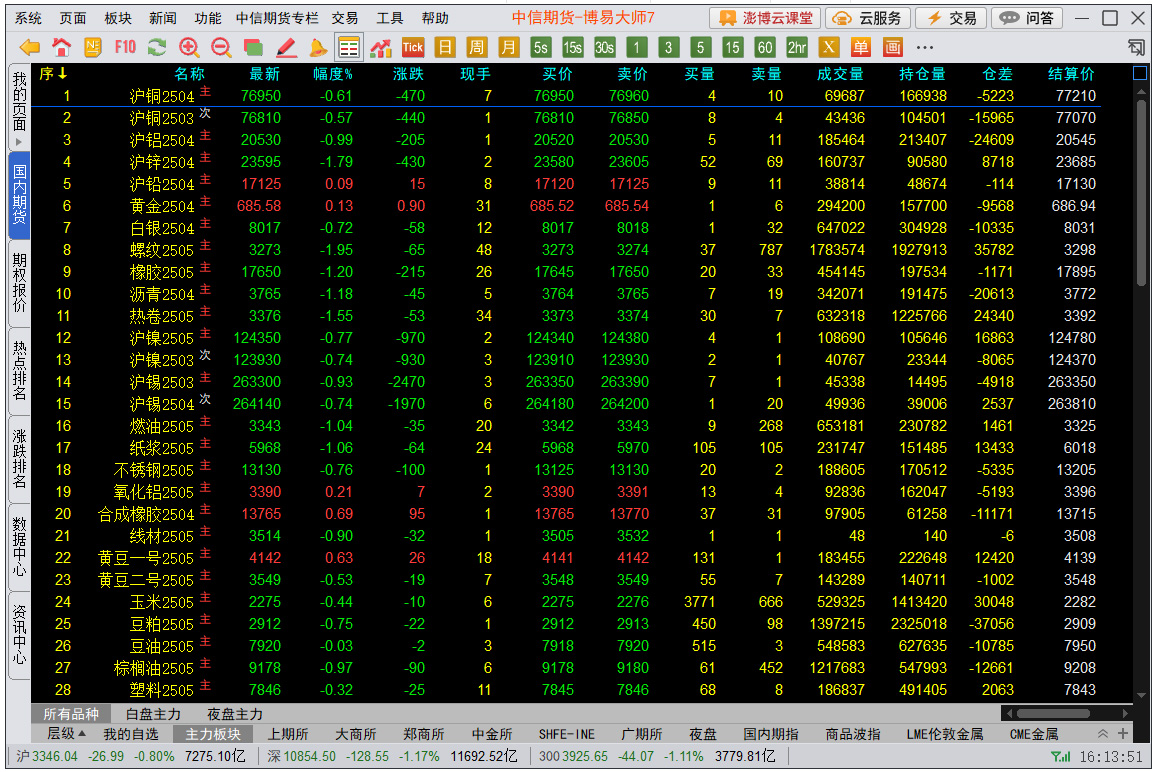This screenshot has height=772, width=1158.
Task: Click the 交易 lightning button at top right
Action: click(952, 18)
